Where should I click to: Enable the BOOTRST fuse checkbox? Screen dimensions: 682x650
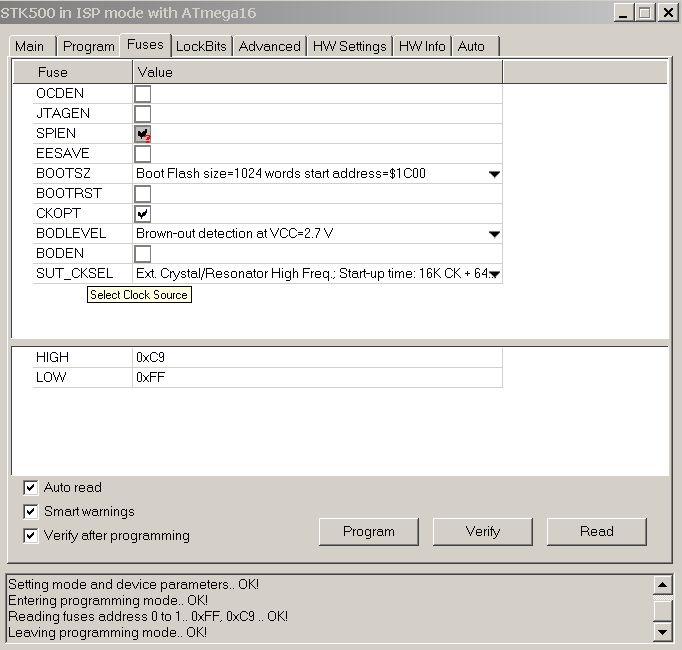pyautogui.click(x=143, y=194)
